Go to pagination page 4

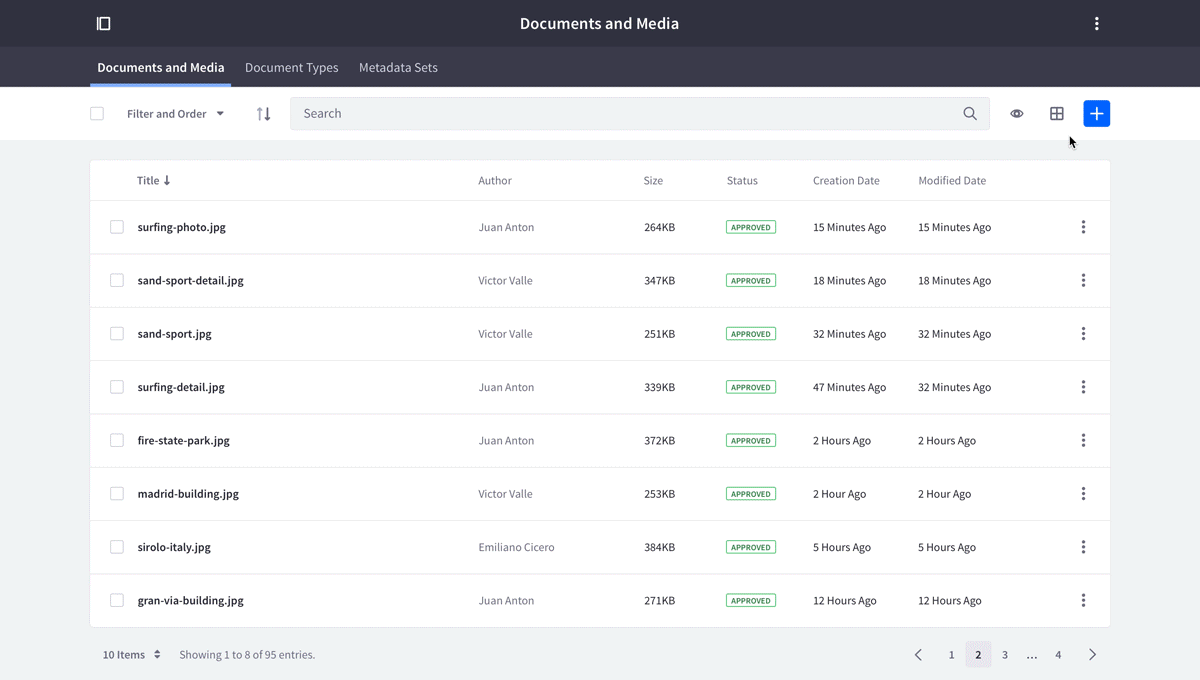click(x=1057, y=654)
